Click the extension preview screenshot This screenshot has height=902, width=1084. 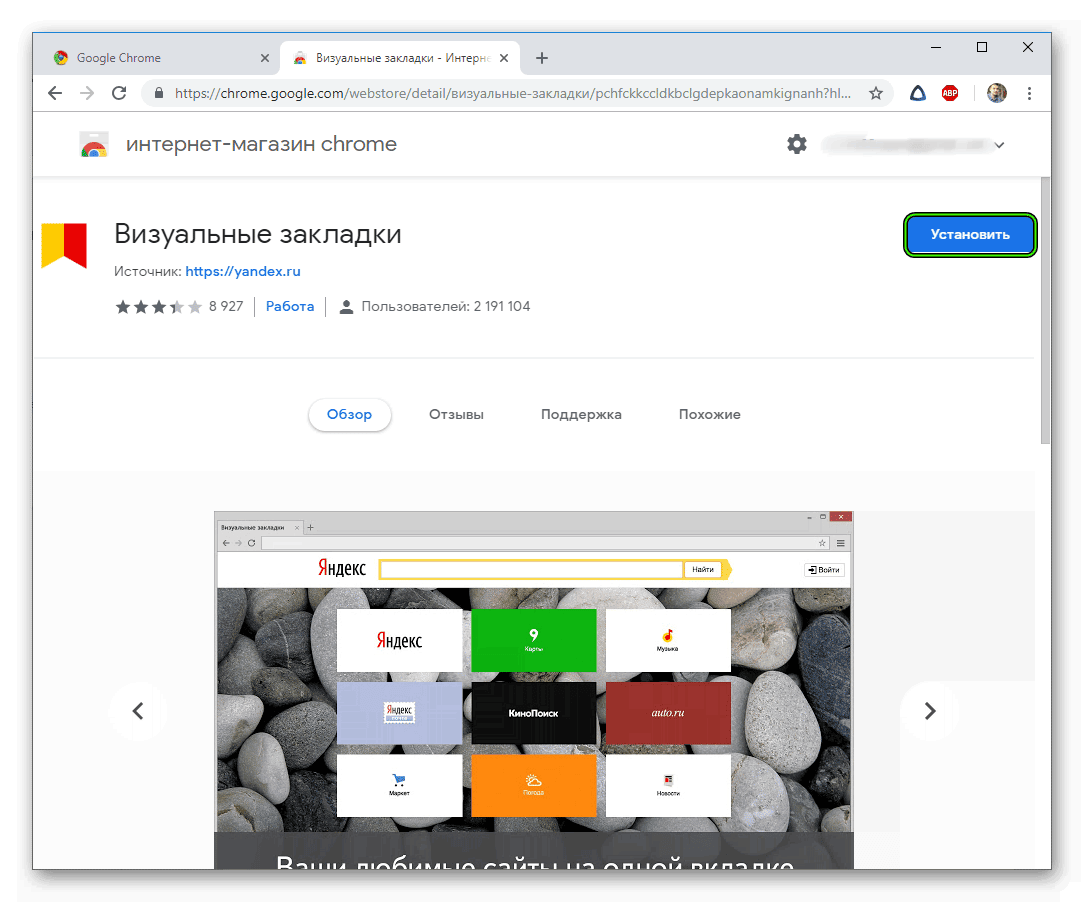pyautogui.click(x=534, y=690)
